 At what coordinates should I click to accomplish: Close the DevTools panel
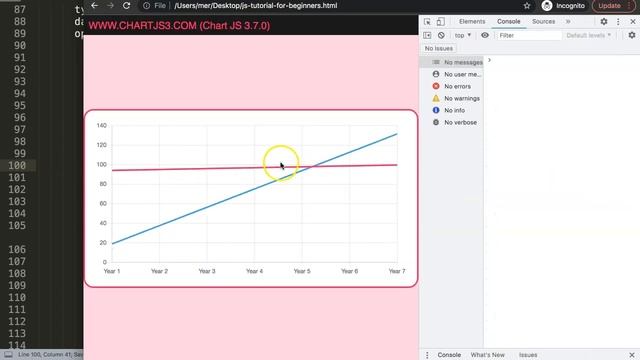(633, 22)
